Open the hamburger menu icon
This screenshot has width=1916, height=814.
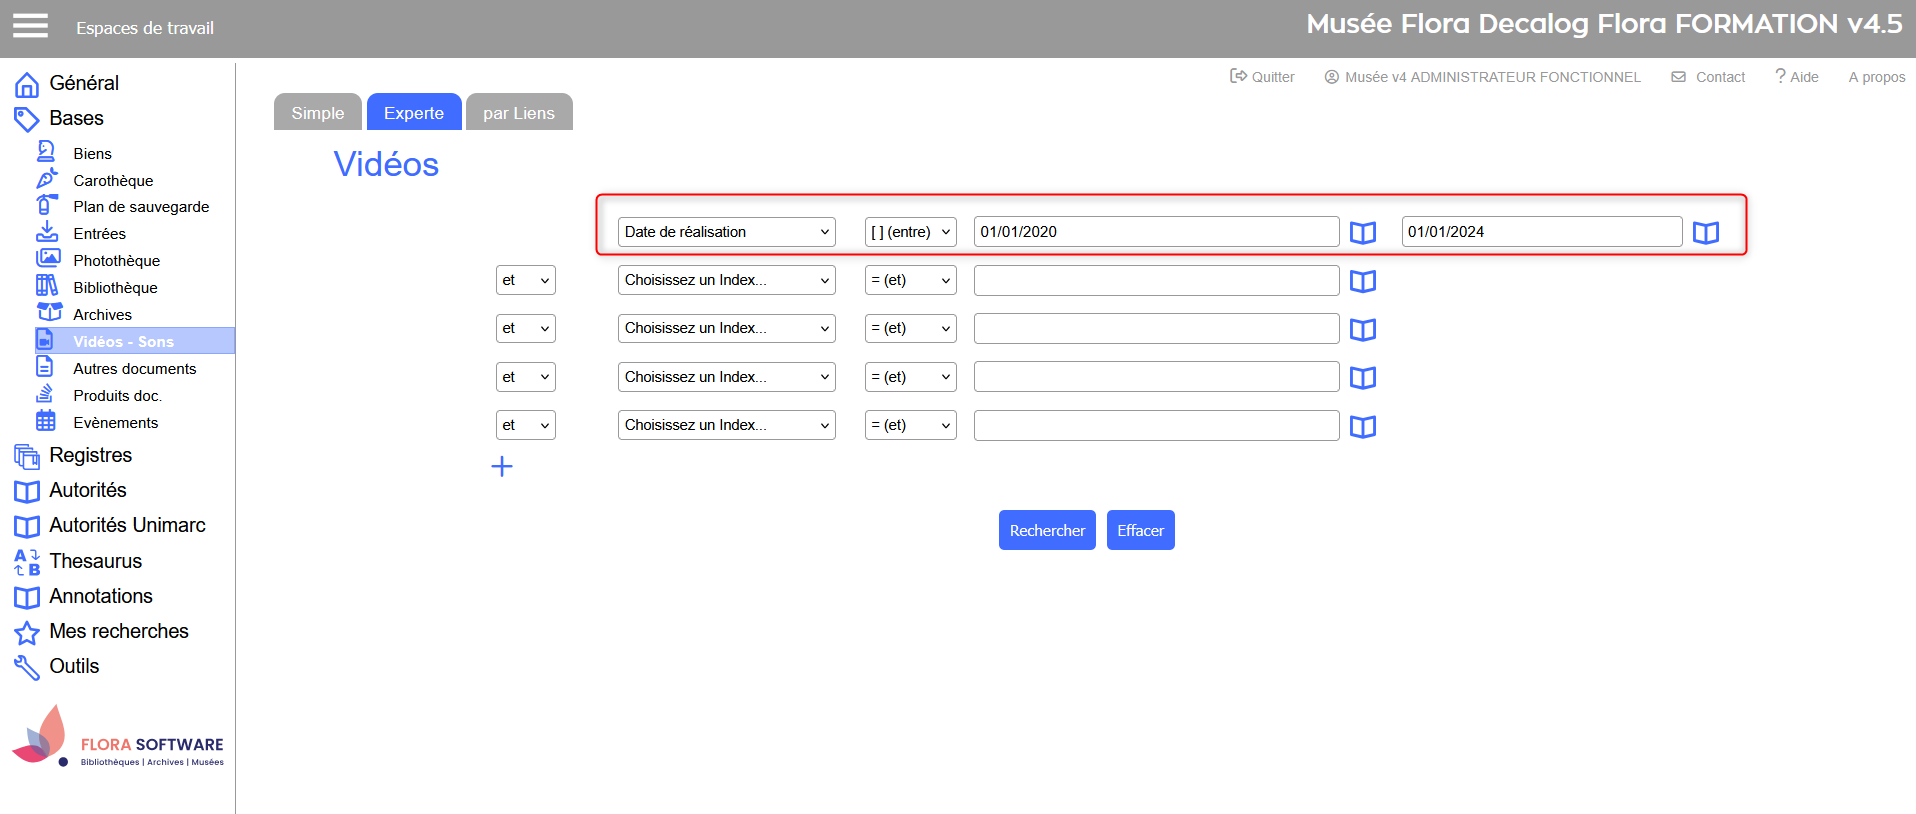tap(30, 26)
